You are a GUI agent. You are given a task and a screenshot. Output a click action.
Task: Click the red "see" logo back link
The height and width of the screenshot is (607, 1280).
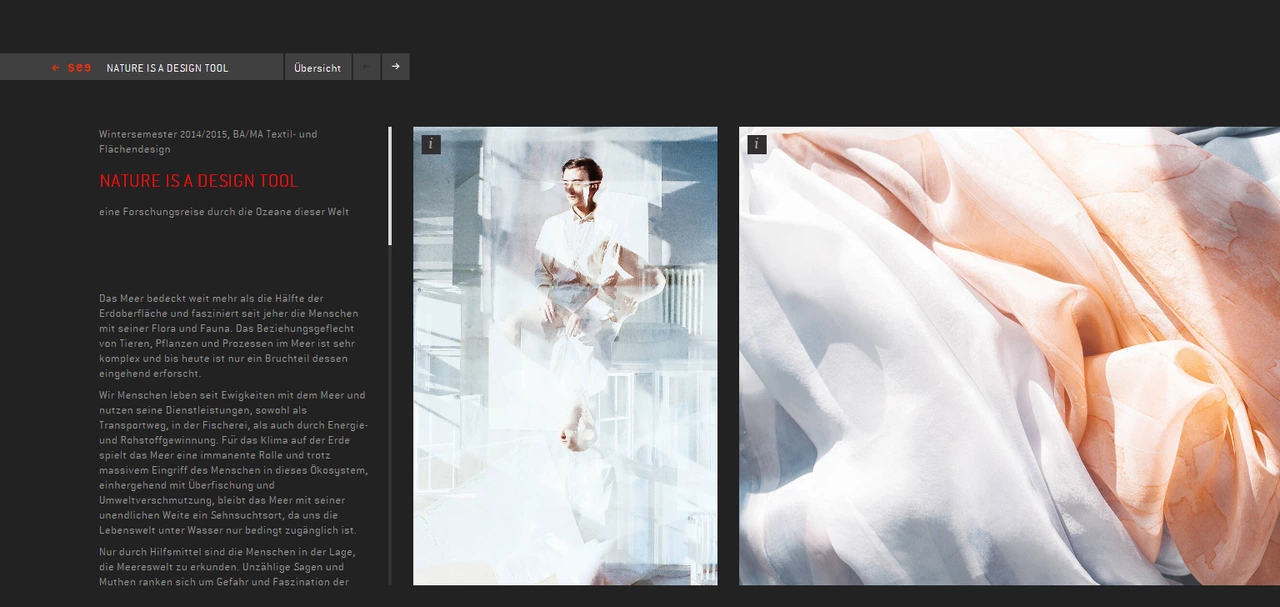pos(71,68)
